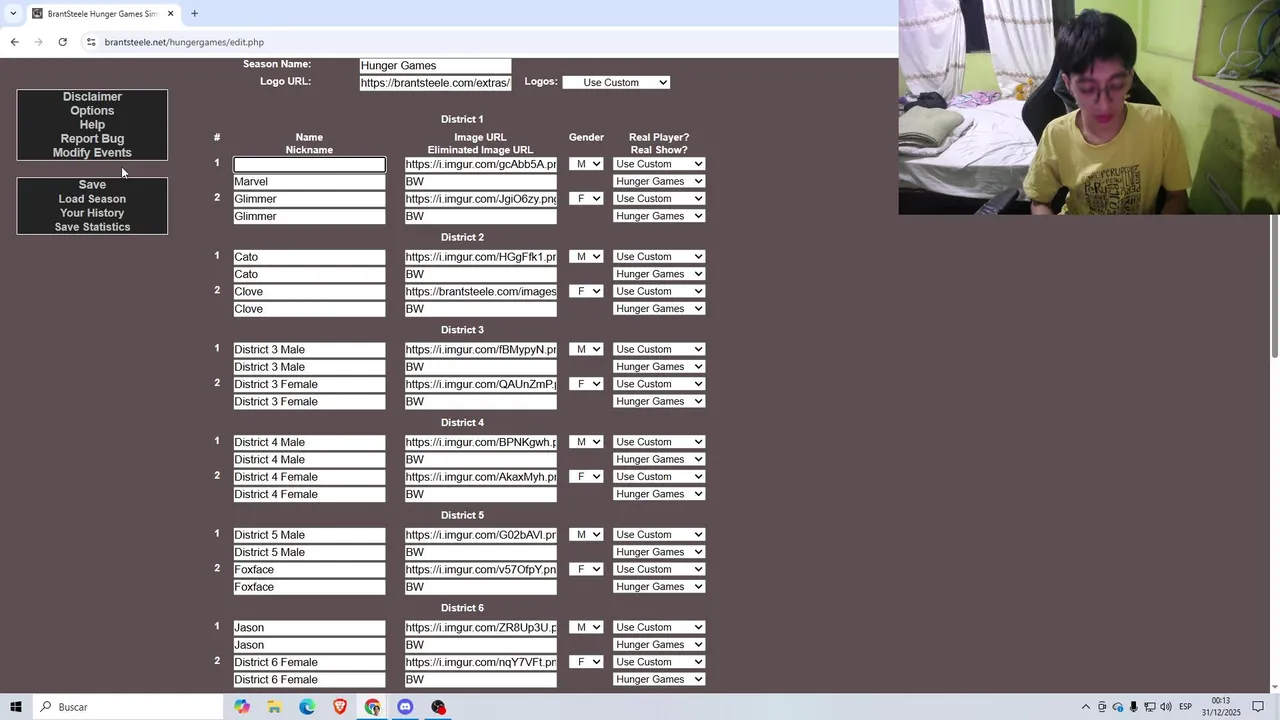1280x720 pixels.
Task: Open the Options menu link
Action: click(92, 111)
